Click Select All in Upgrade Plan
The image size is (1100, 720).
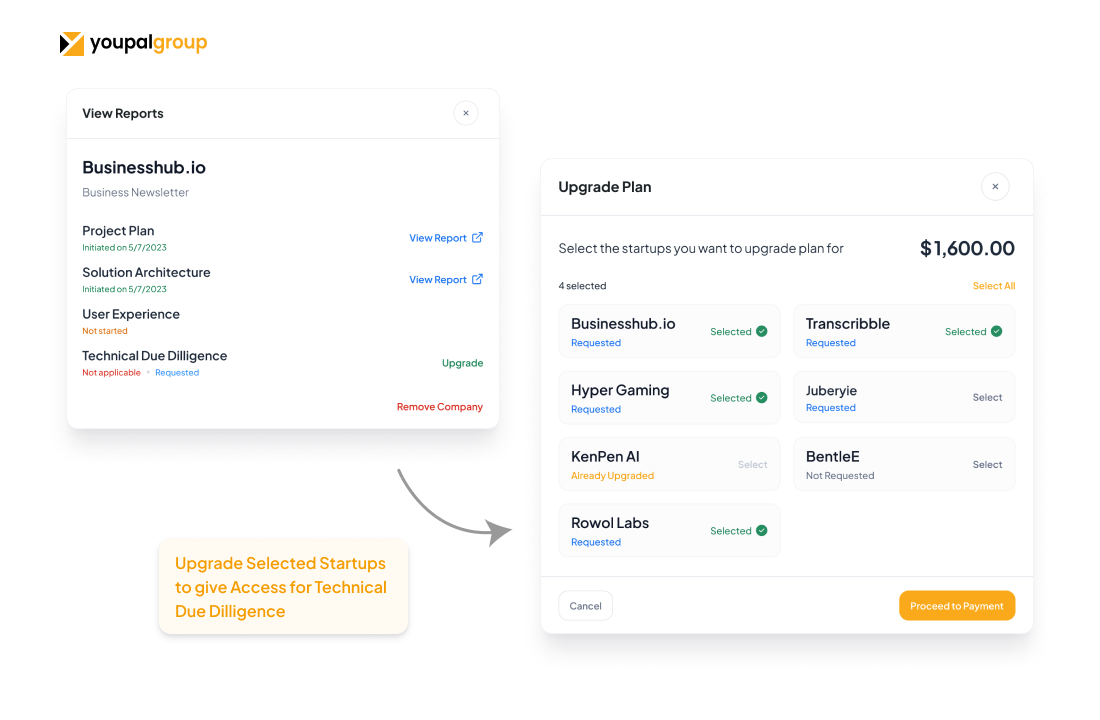tap(993, 286)
